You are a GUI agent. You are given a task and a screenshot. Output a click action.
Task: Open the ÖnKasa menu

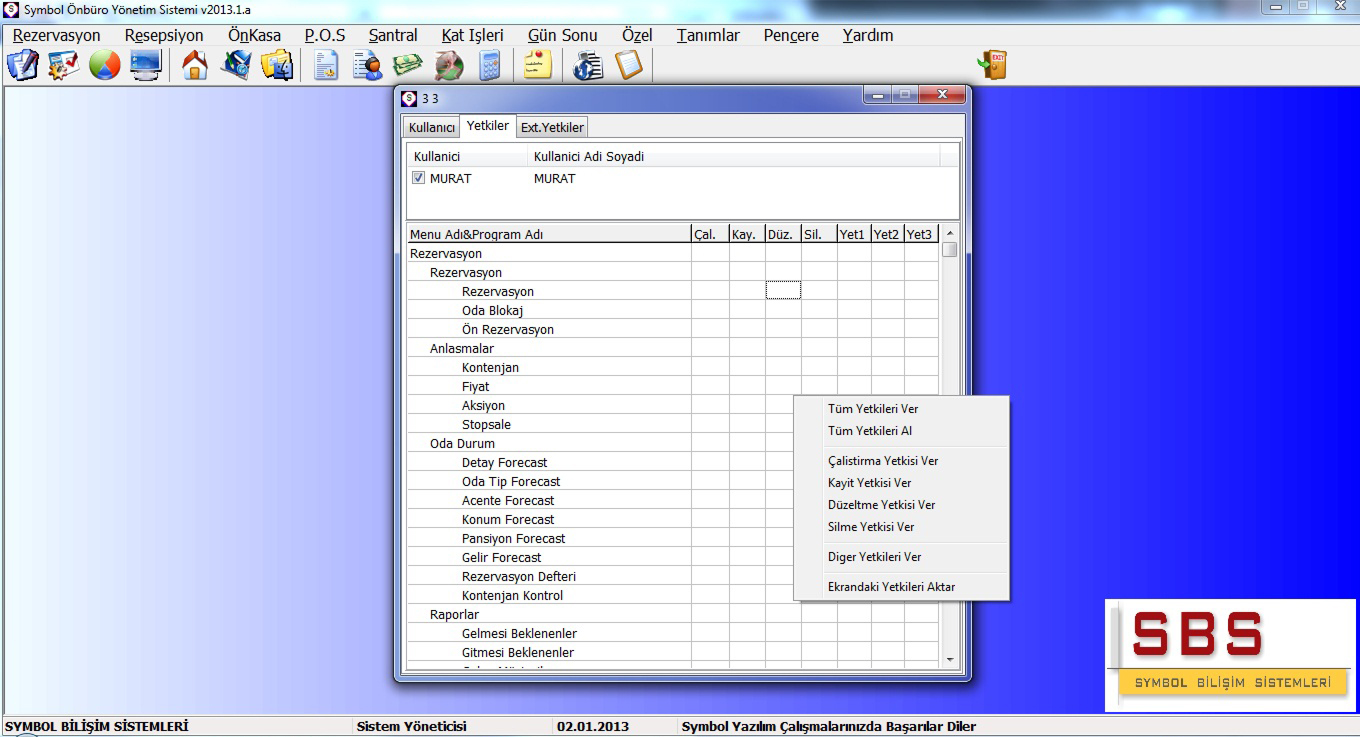click(255, 35)
